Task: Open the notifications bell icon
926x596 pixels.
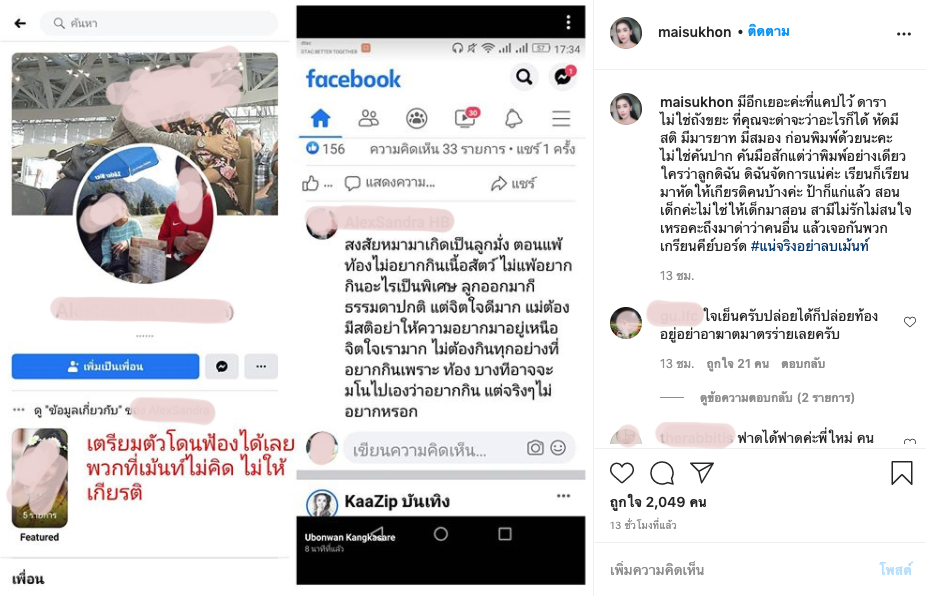Action: pos(513,119)
